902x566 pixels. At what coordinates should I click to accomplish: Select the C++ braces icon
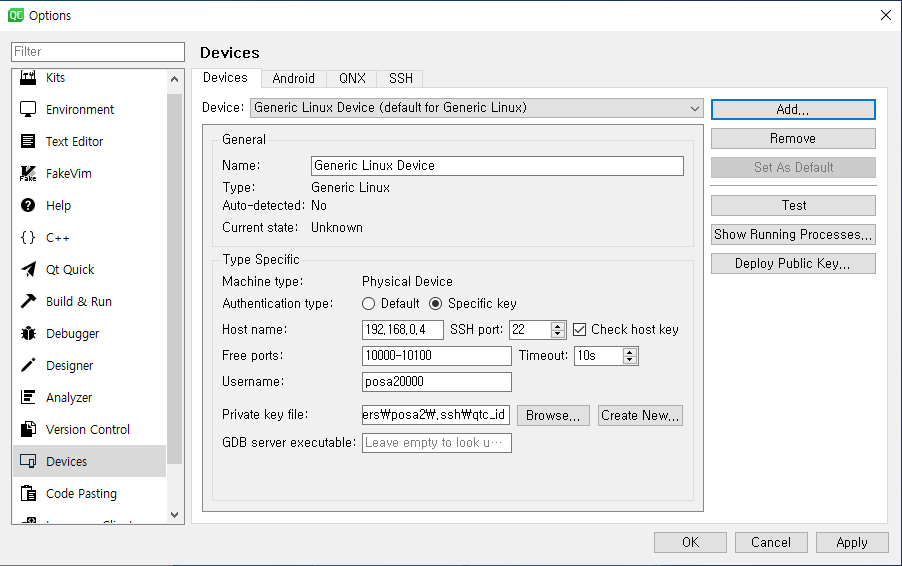coord(28,238)
